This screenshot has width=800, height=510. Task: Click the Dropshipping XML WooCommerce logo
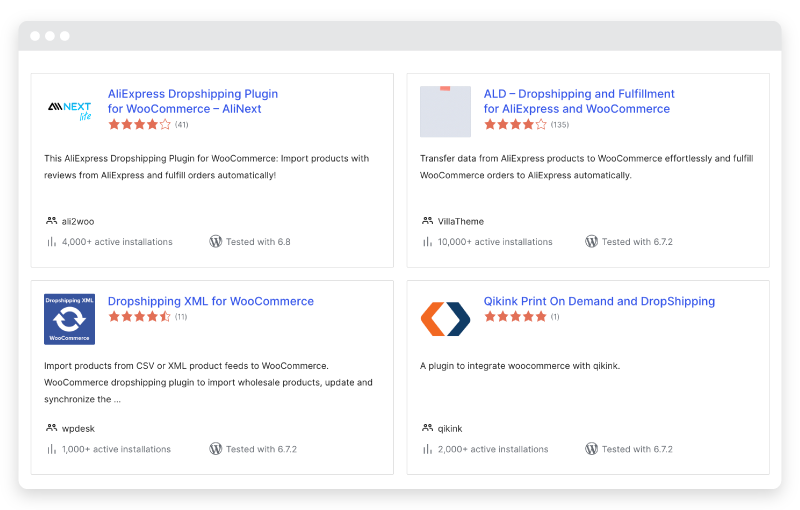pyautogui.click(x=69, y=319)
